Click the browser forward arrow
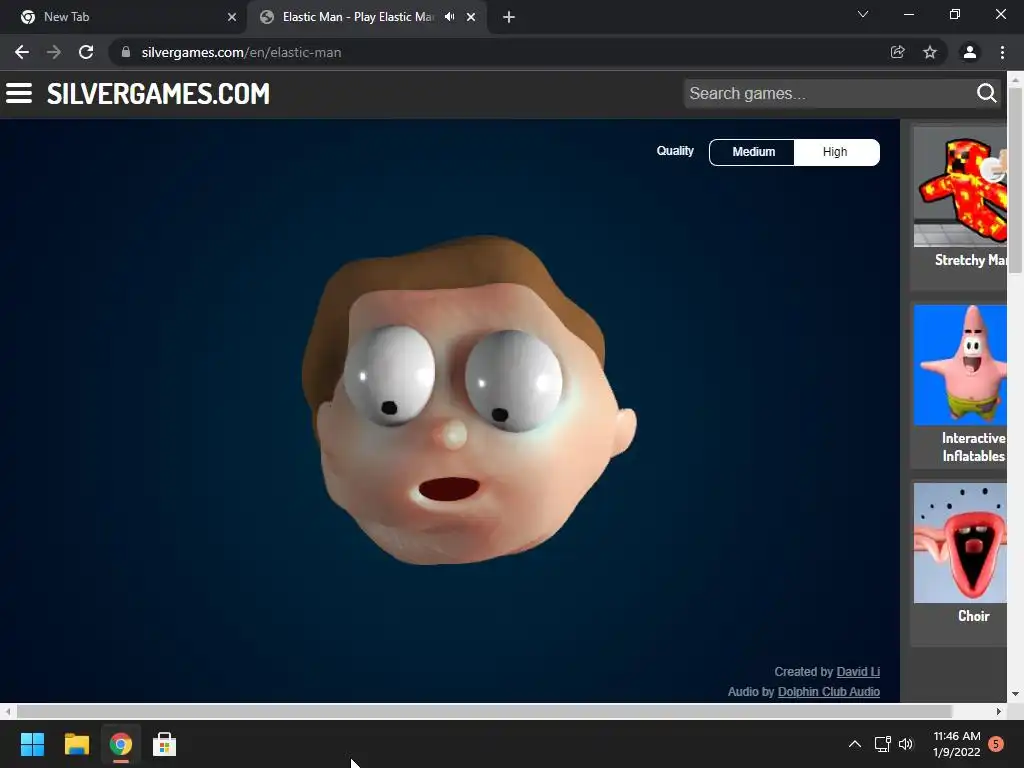 54,52
